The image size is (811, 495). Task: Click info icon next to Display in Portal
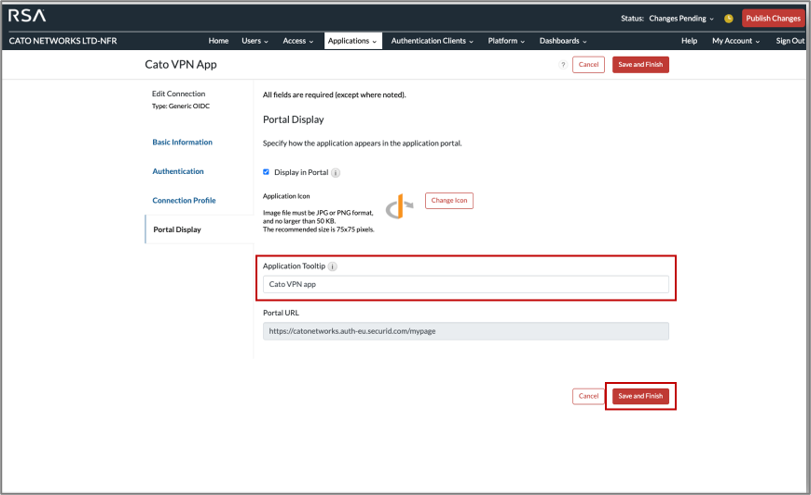tap(336, 173)
